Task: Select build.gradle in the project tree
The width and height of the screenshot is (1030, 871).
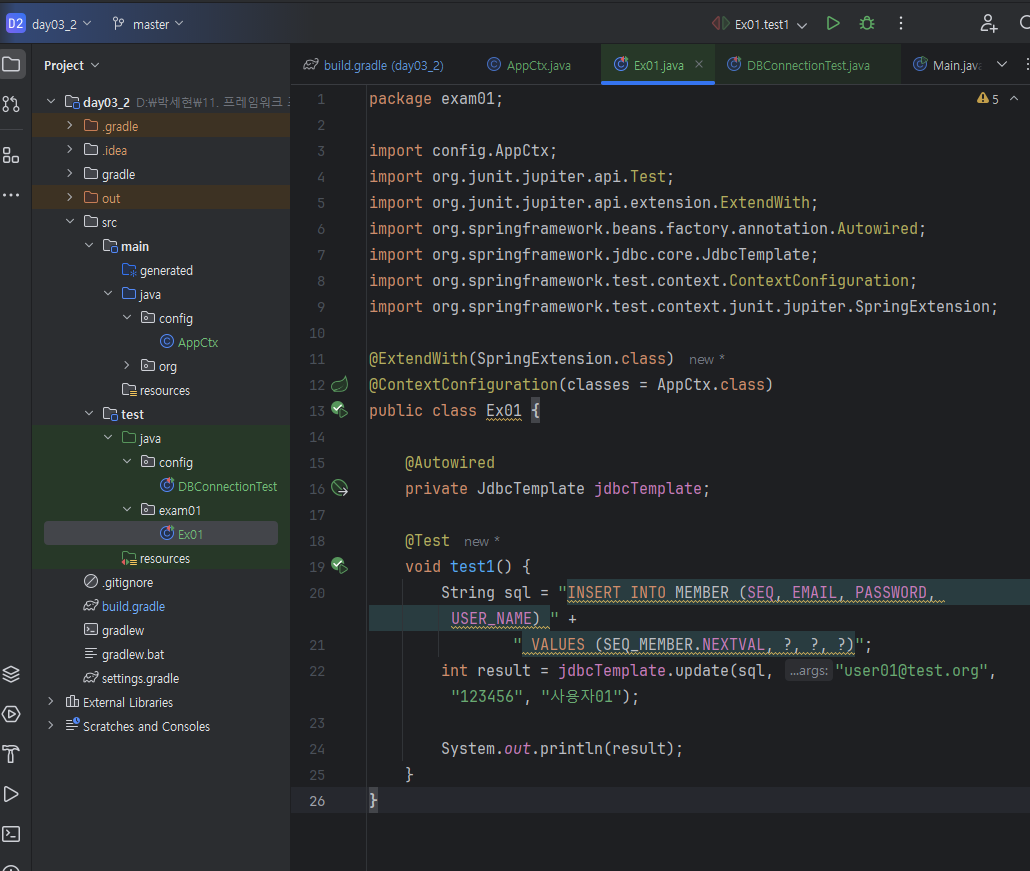Action: 133,606
